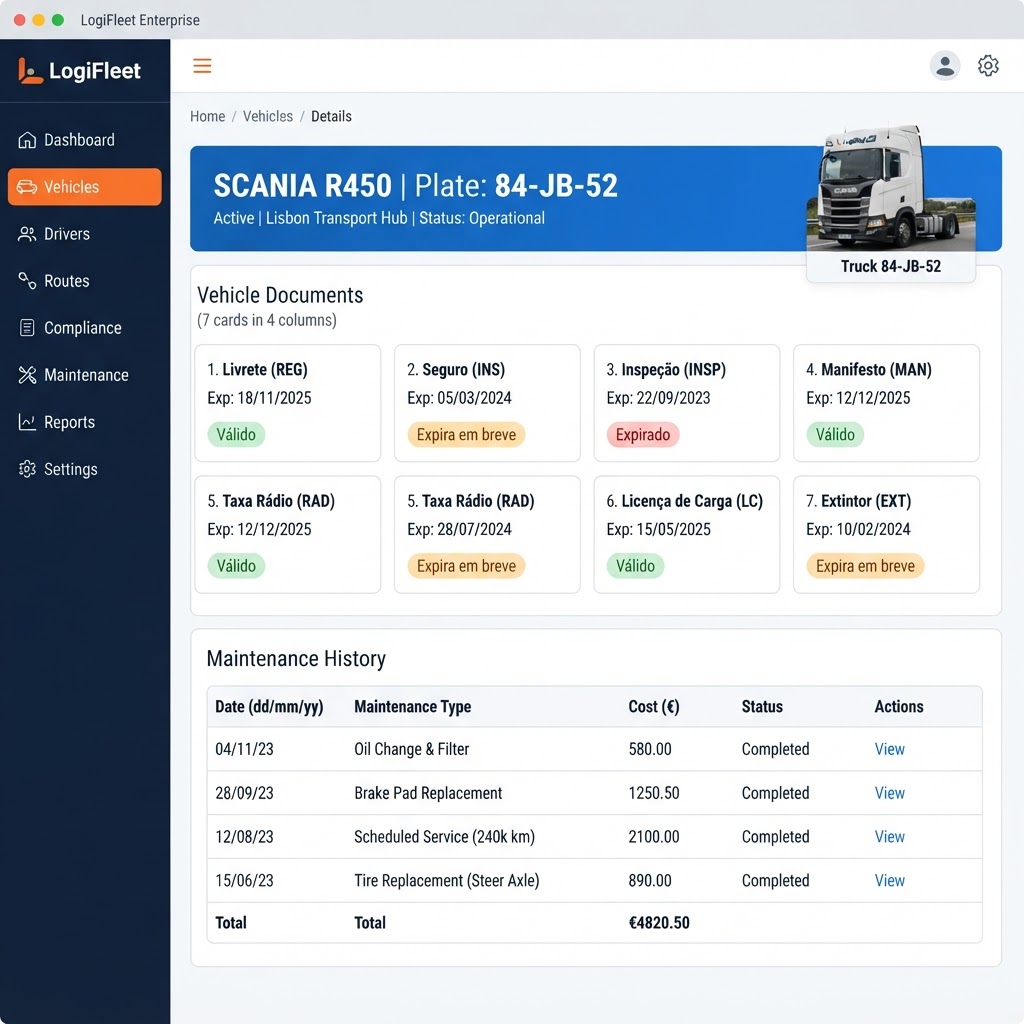View the Oil Change & Filter record
The image size is (1024, 1024).
pos(889,749)
